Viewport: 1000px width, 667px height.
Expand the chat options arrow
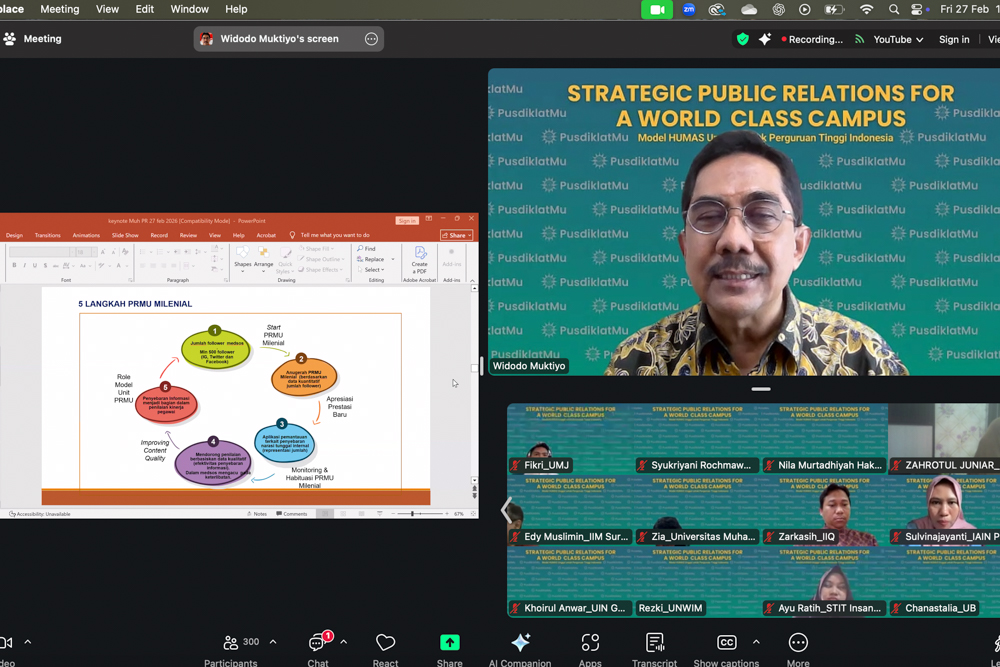coord(344,642)
